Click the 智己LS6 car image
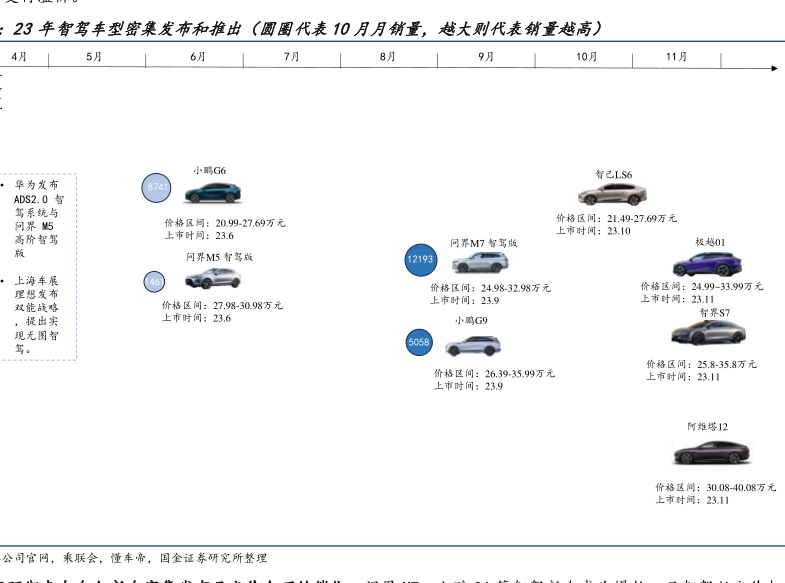 [612, 195]
